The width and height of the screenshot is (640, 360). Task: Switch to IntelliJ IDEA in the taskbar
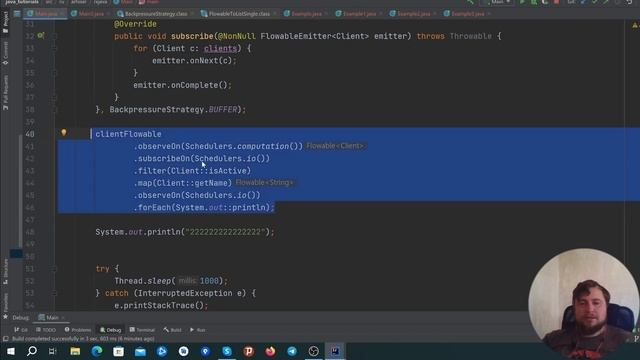click(335, 351)
